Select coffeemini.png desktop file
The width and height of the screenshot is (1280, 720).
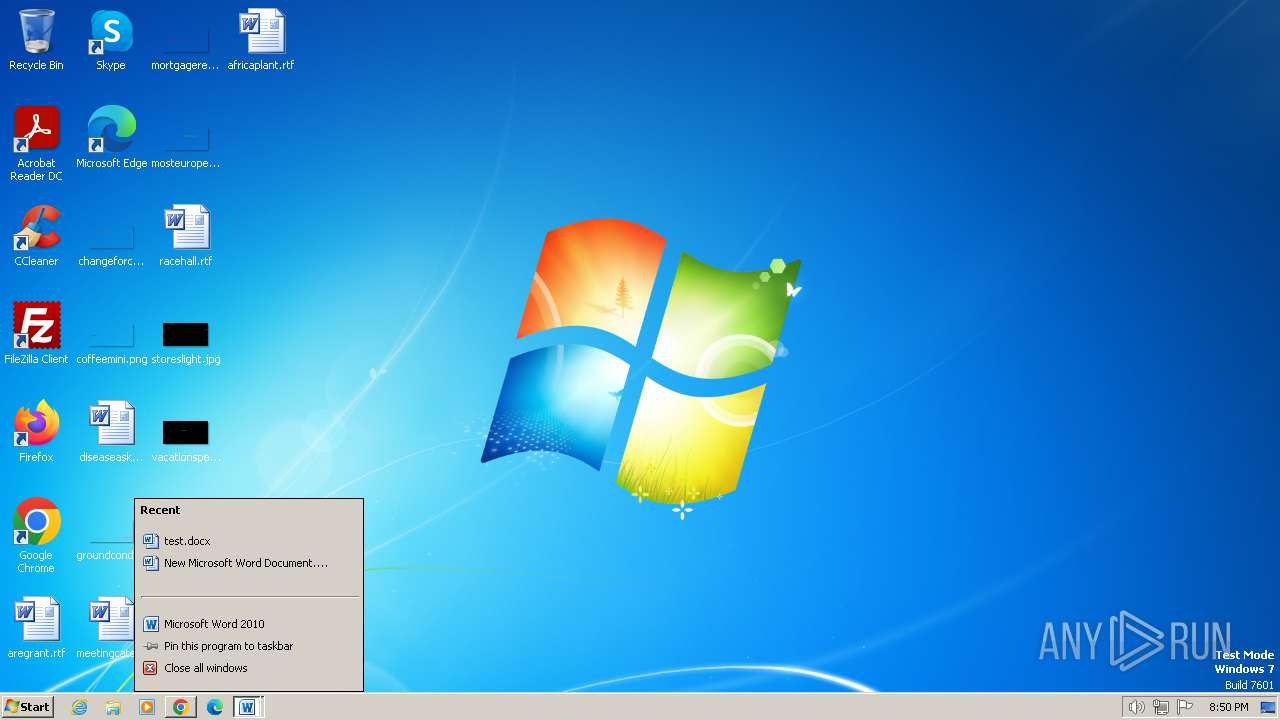[x=111, y=345]
